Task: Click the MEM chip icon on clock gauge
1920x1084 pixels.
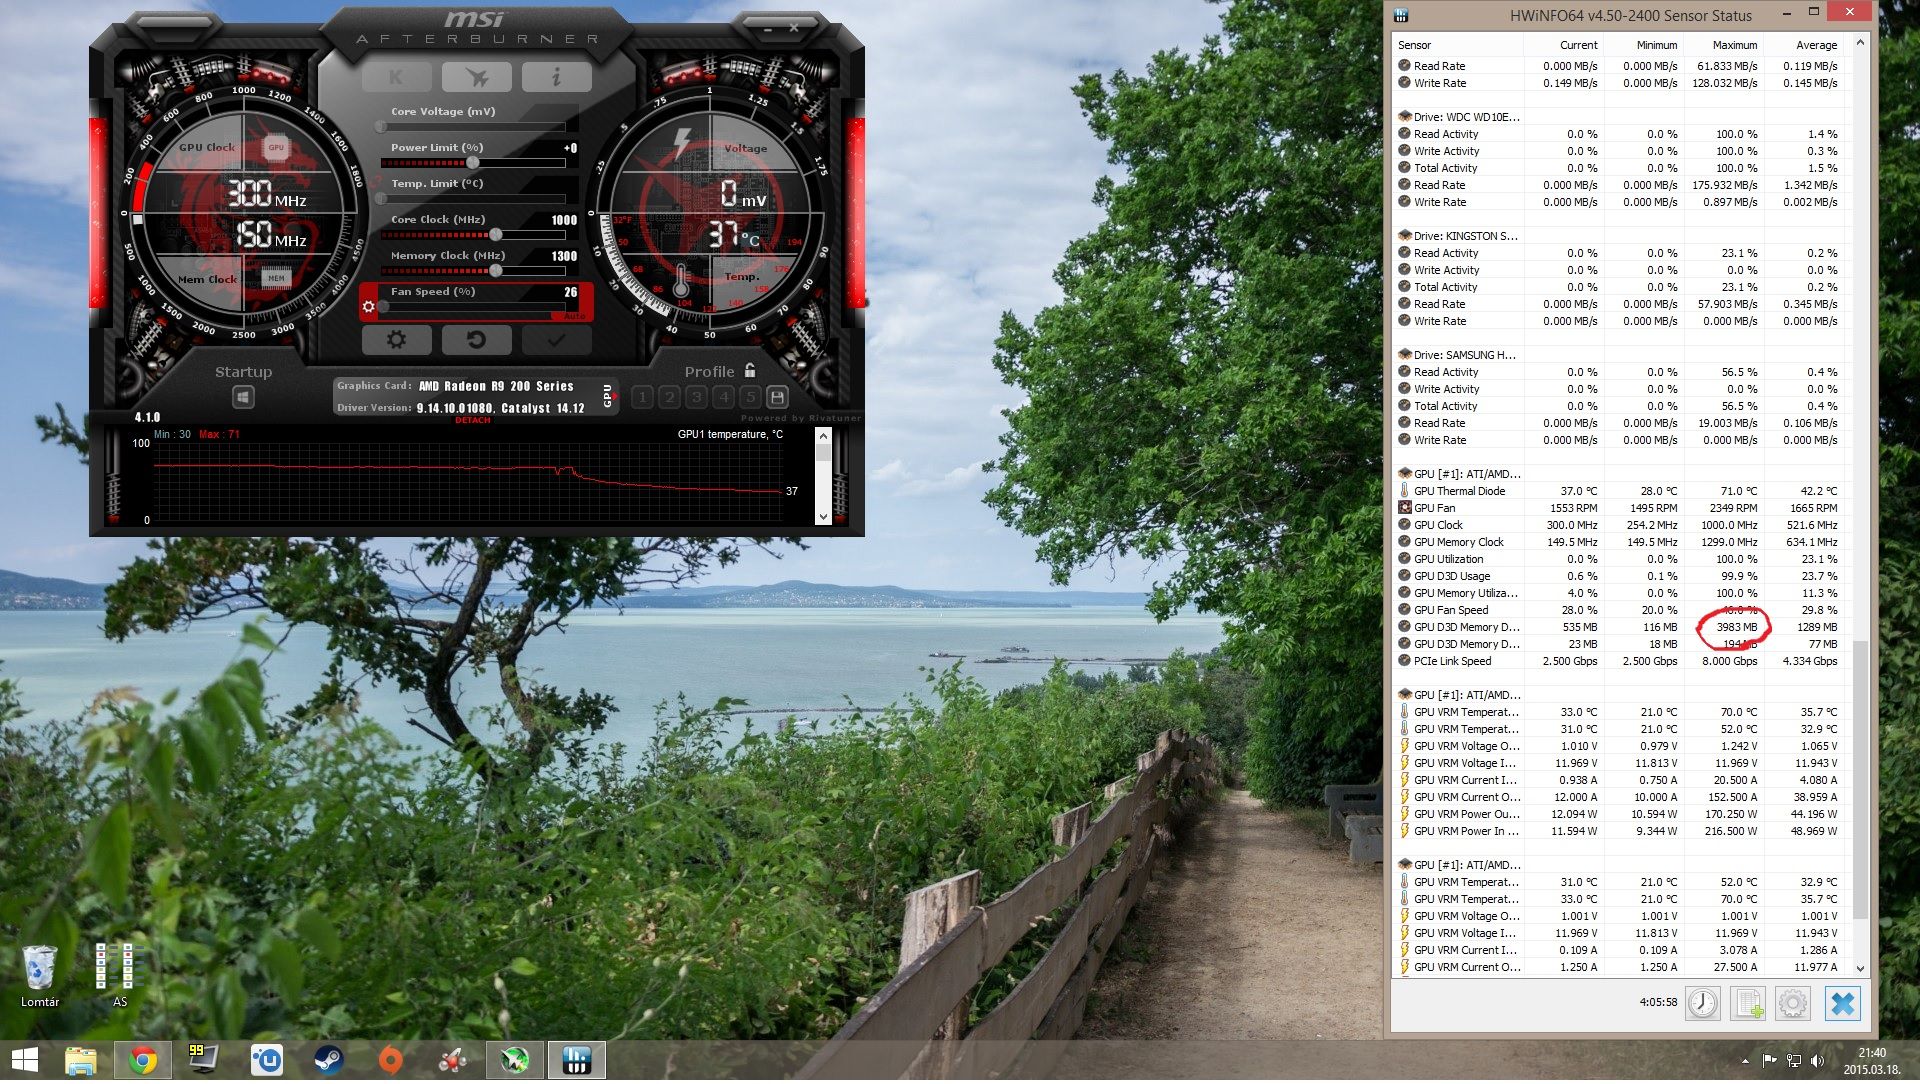Action: pos(276,278)
